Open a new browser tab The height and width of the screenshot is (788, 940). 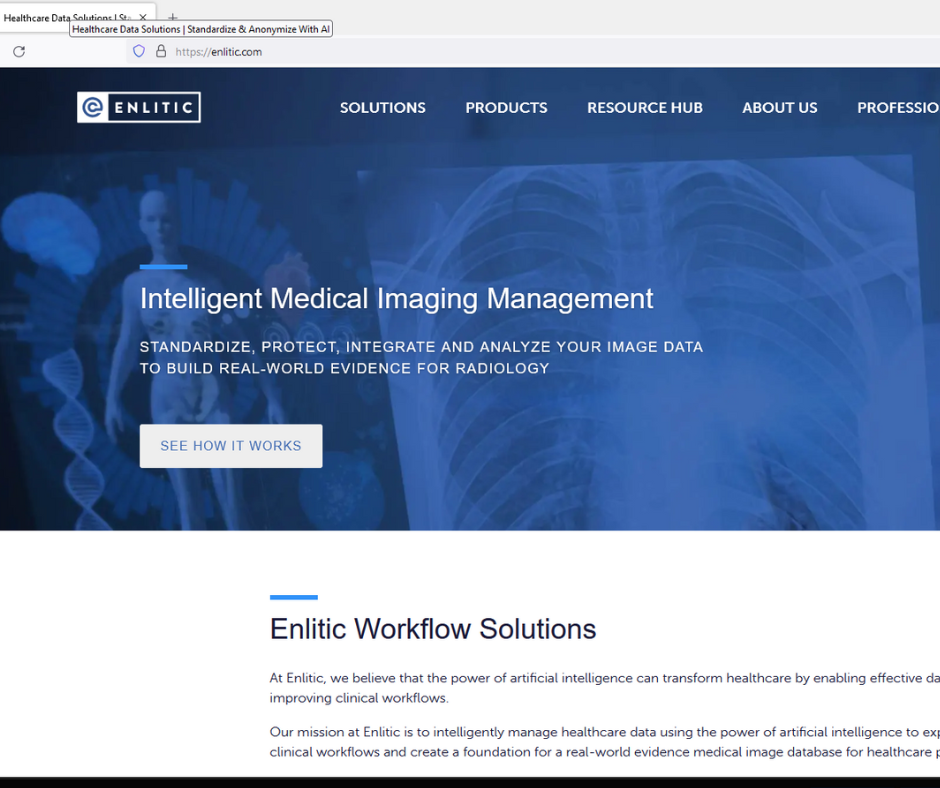click(x=173, y=17)
